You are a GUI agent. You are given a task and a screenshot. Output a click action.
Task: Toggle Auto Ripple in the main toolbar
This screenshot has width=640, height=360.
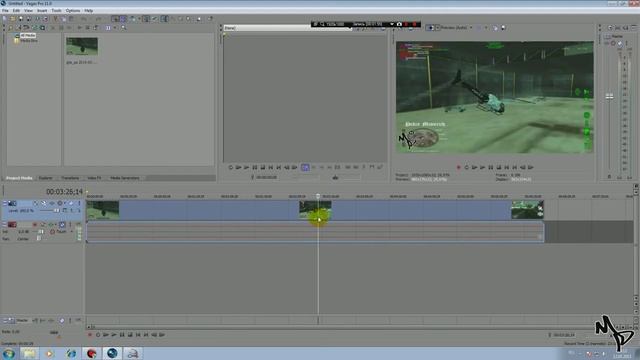point(132,19)
